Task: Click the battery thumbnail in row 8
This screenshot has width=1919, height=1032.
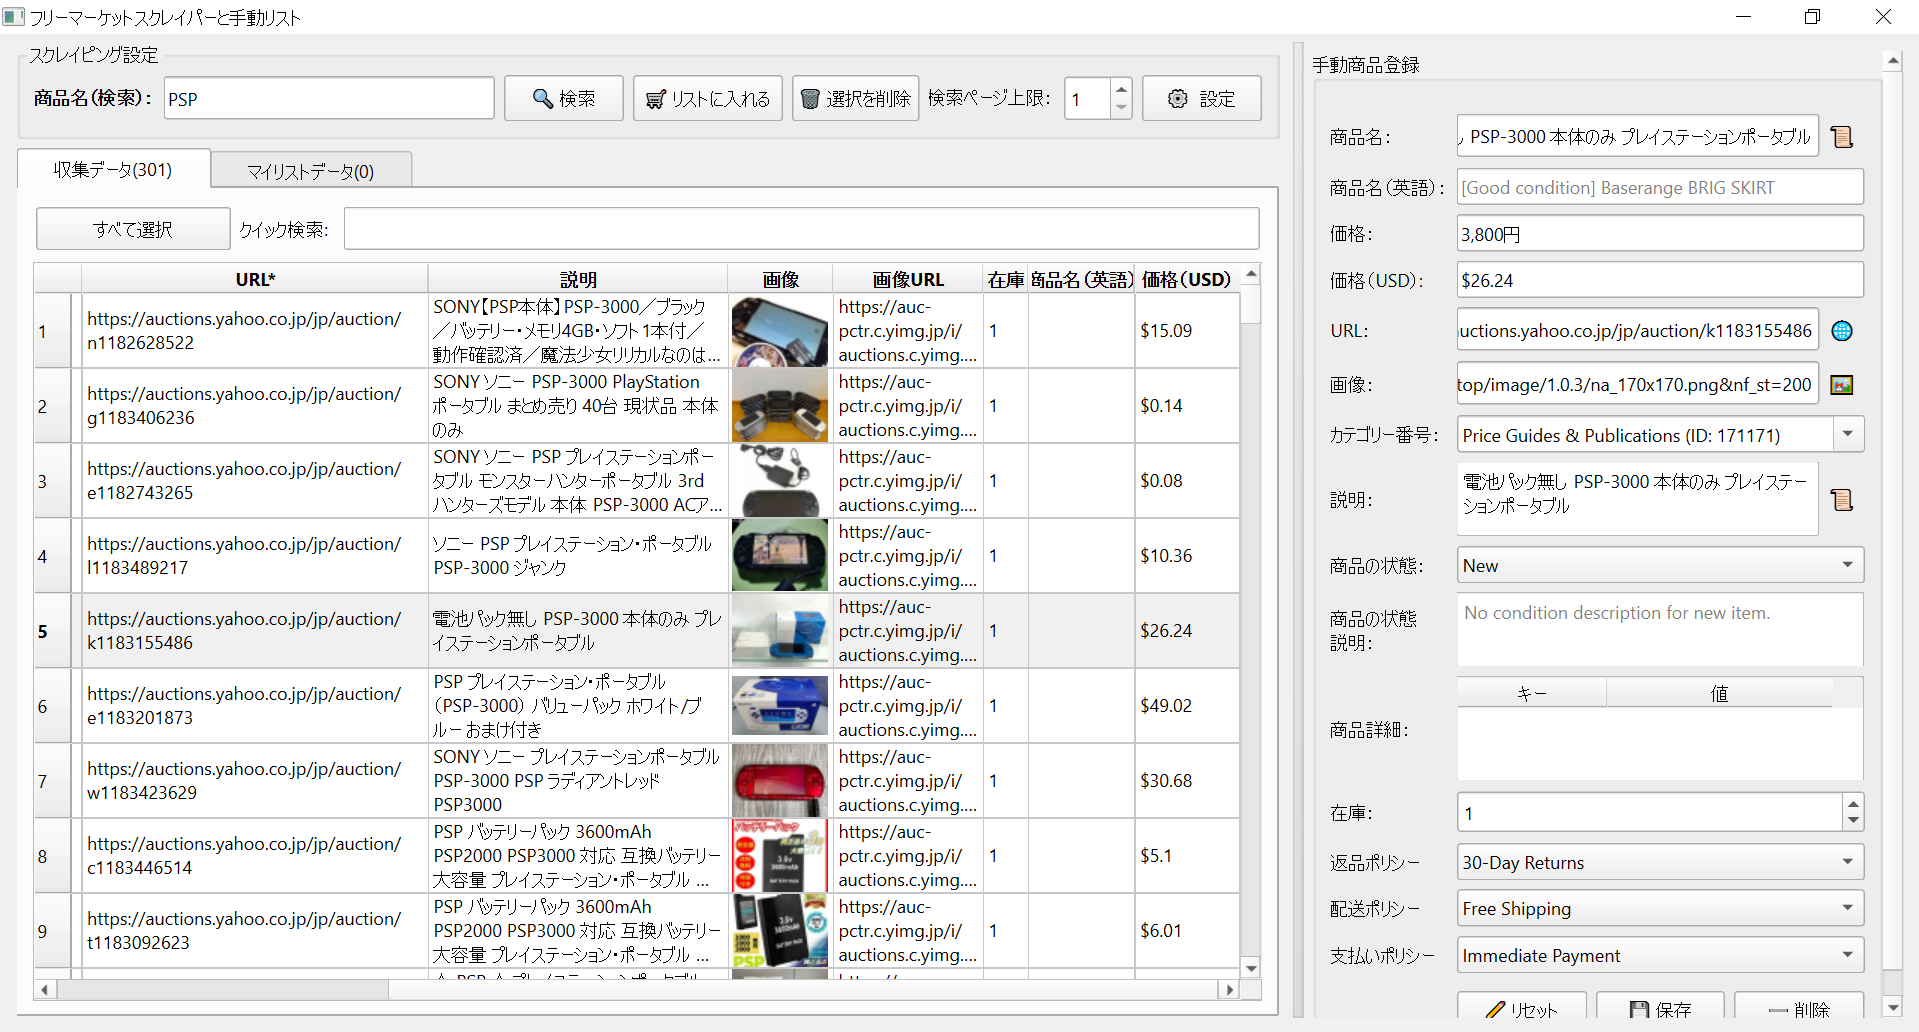Action: coord(780,856)
